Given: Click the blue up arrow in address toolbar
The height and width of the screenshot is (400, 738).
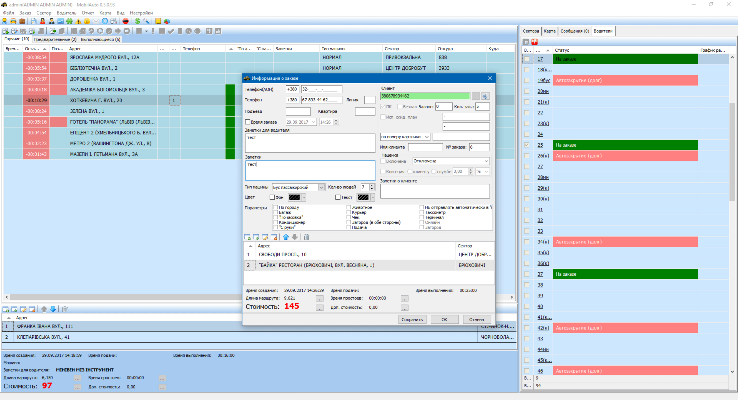Looking at the screenshot, I should (x=287, y=236).
